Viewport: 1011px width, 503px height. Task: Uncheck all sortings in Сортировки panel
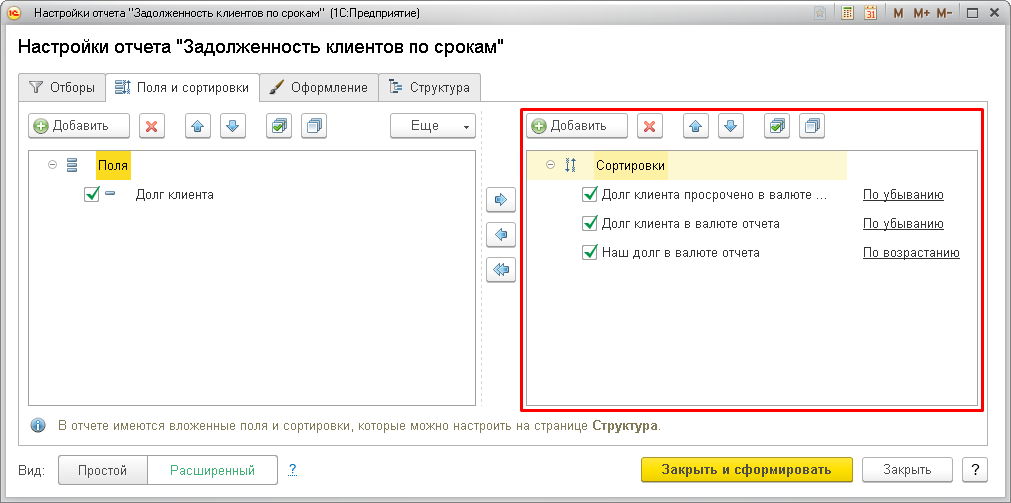[x=812, y=126]
